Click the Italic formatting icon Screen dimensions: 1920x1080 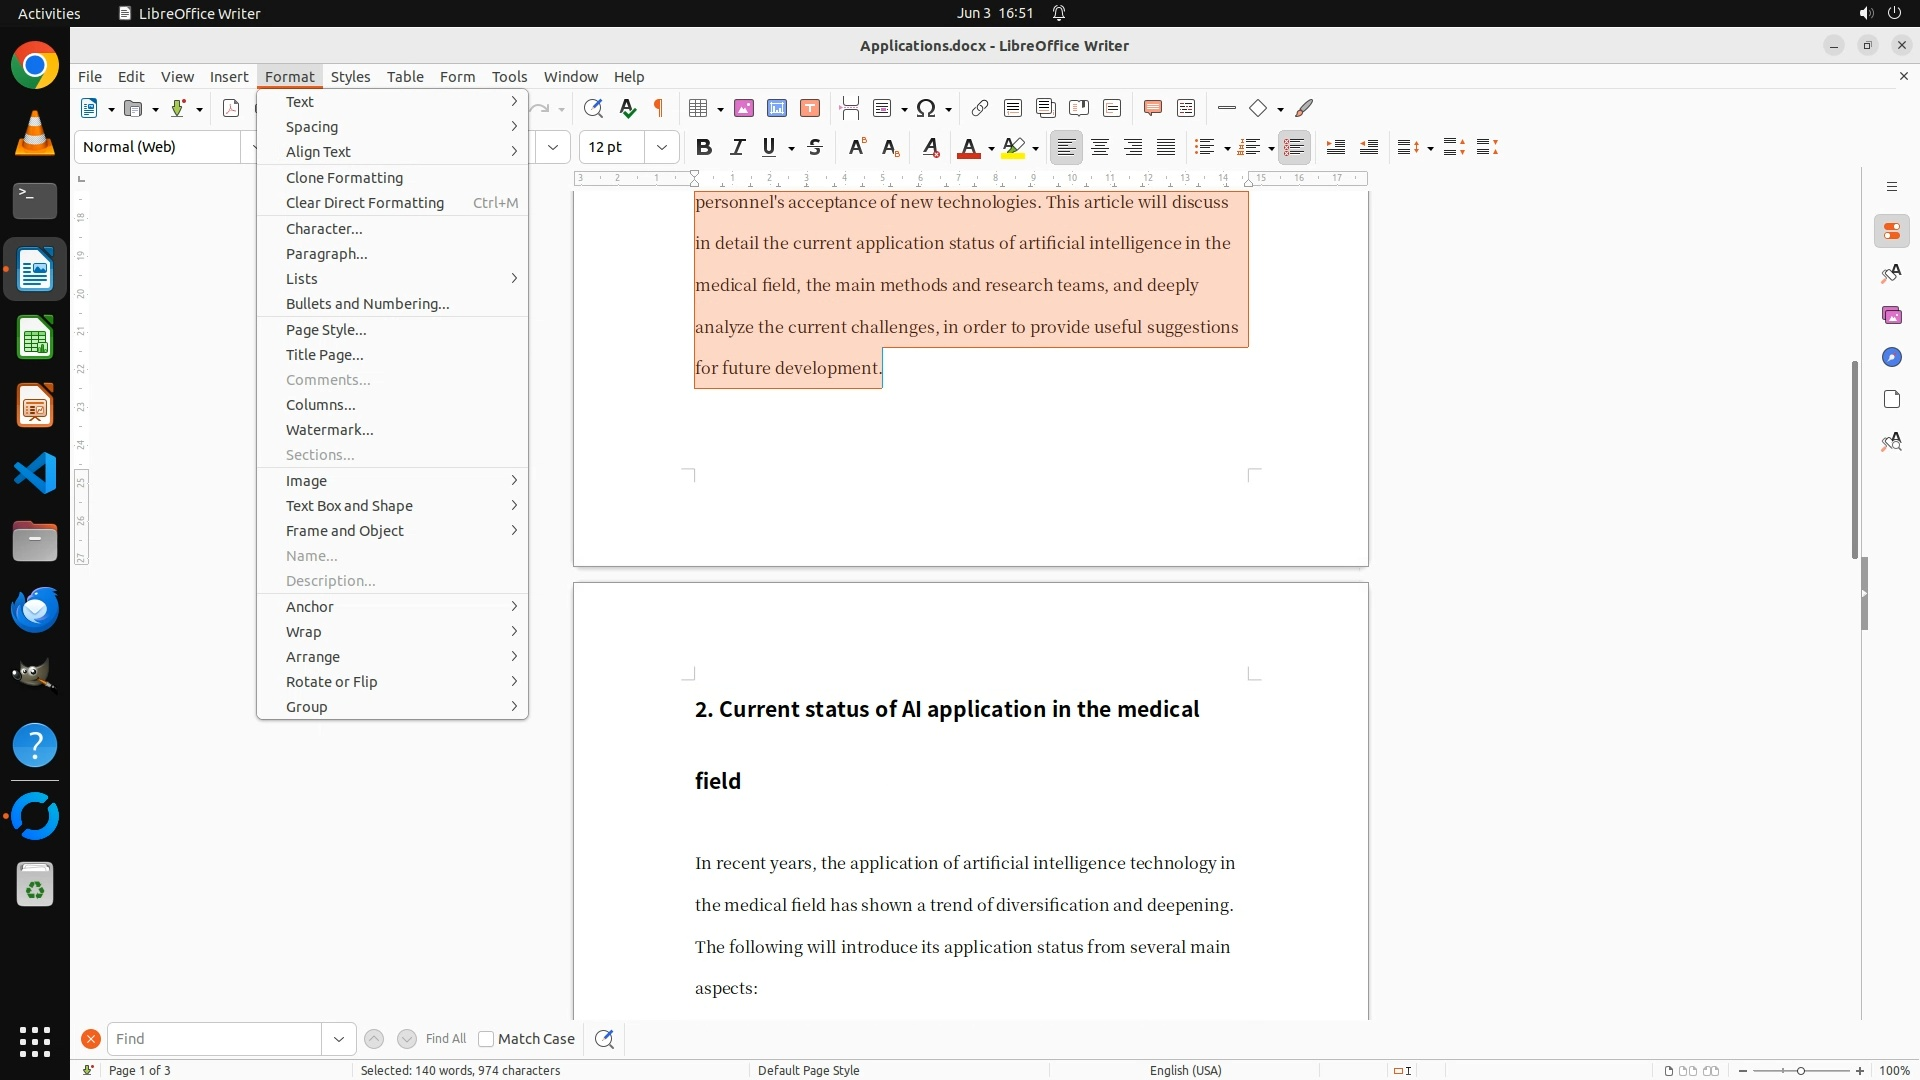tap(737, 147)
